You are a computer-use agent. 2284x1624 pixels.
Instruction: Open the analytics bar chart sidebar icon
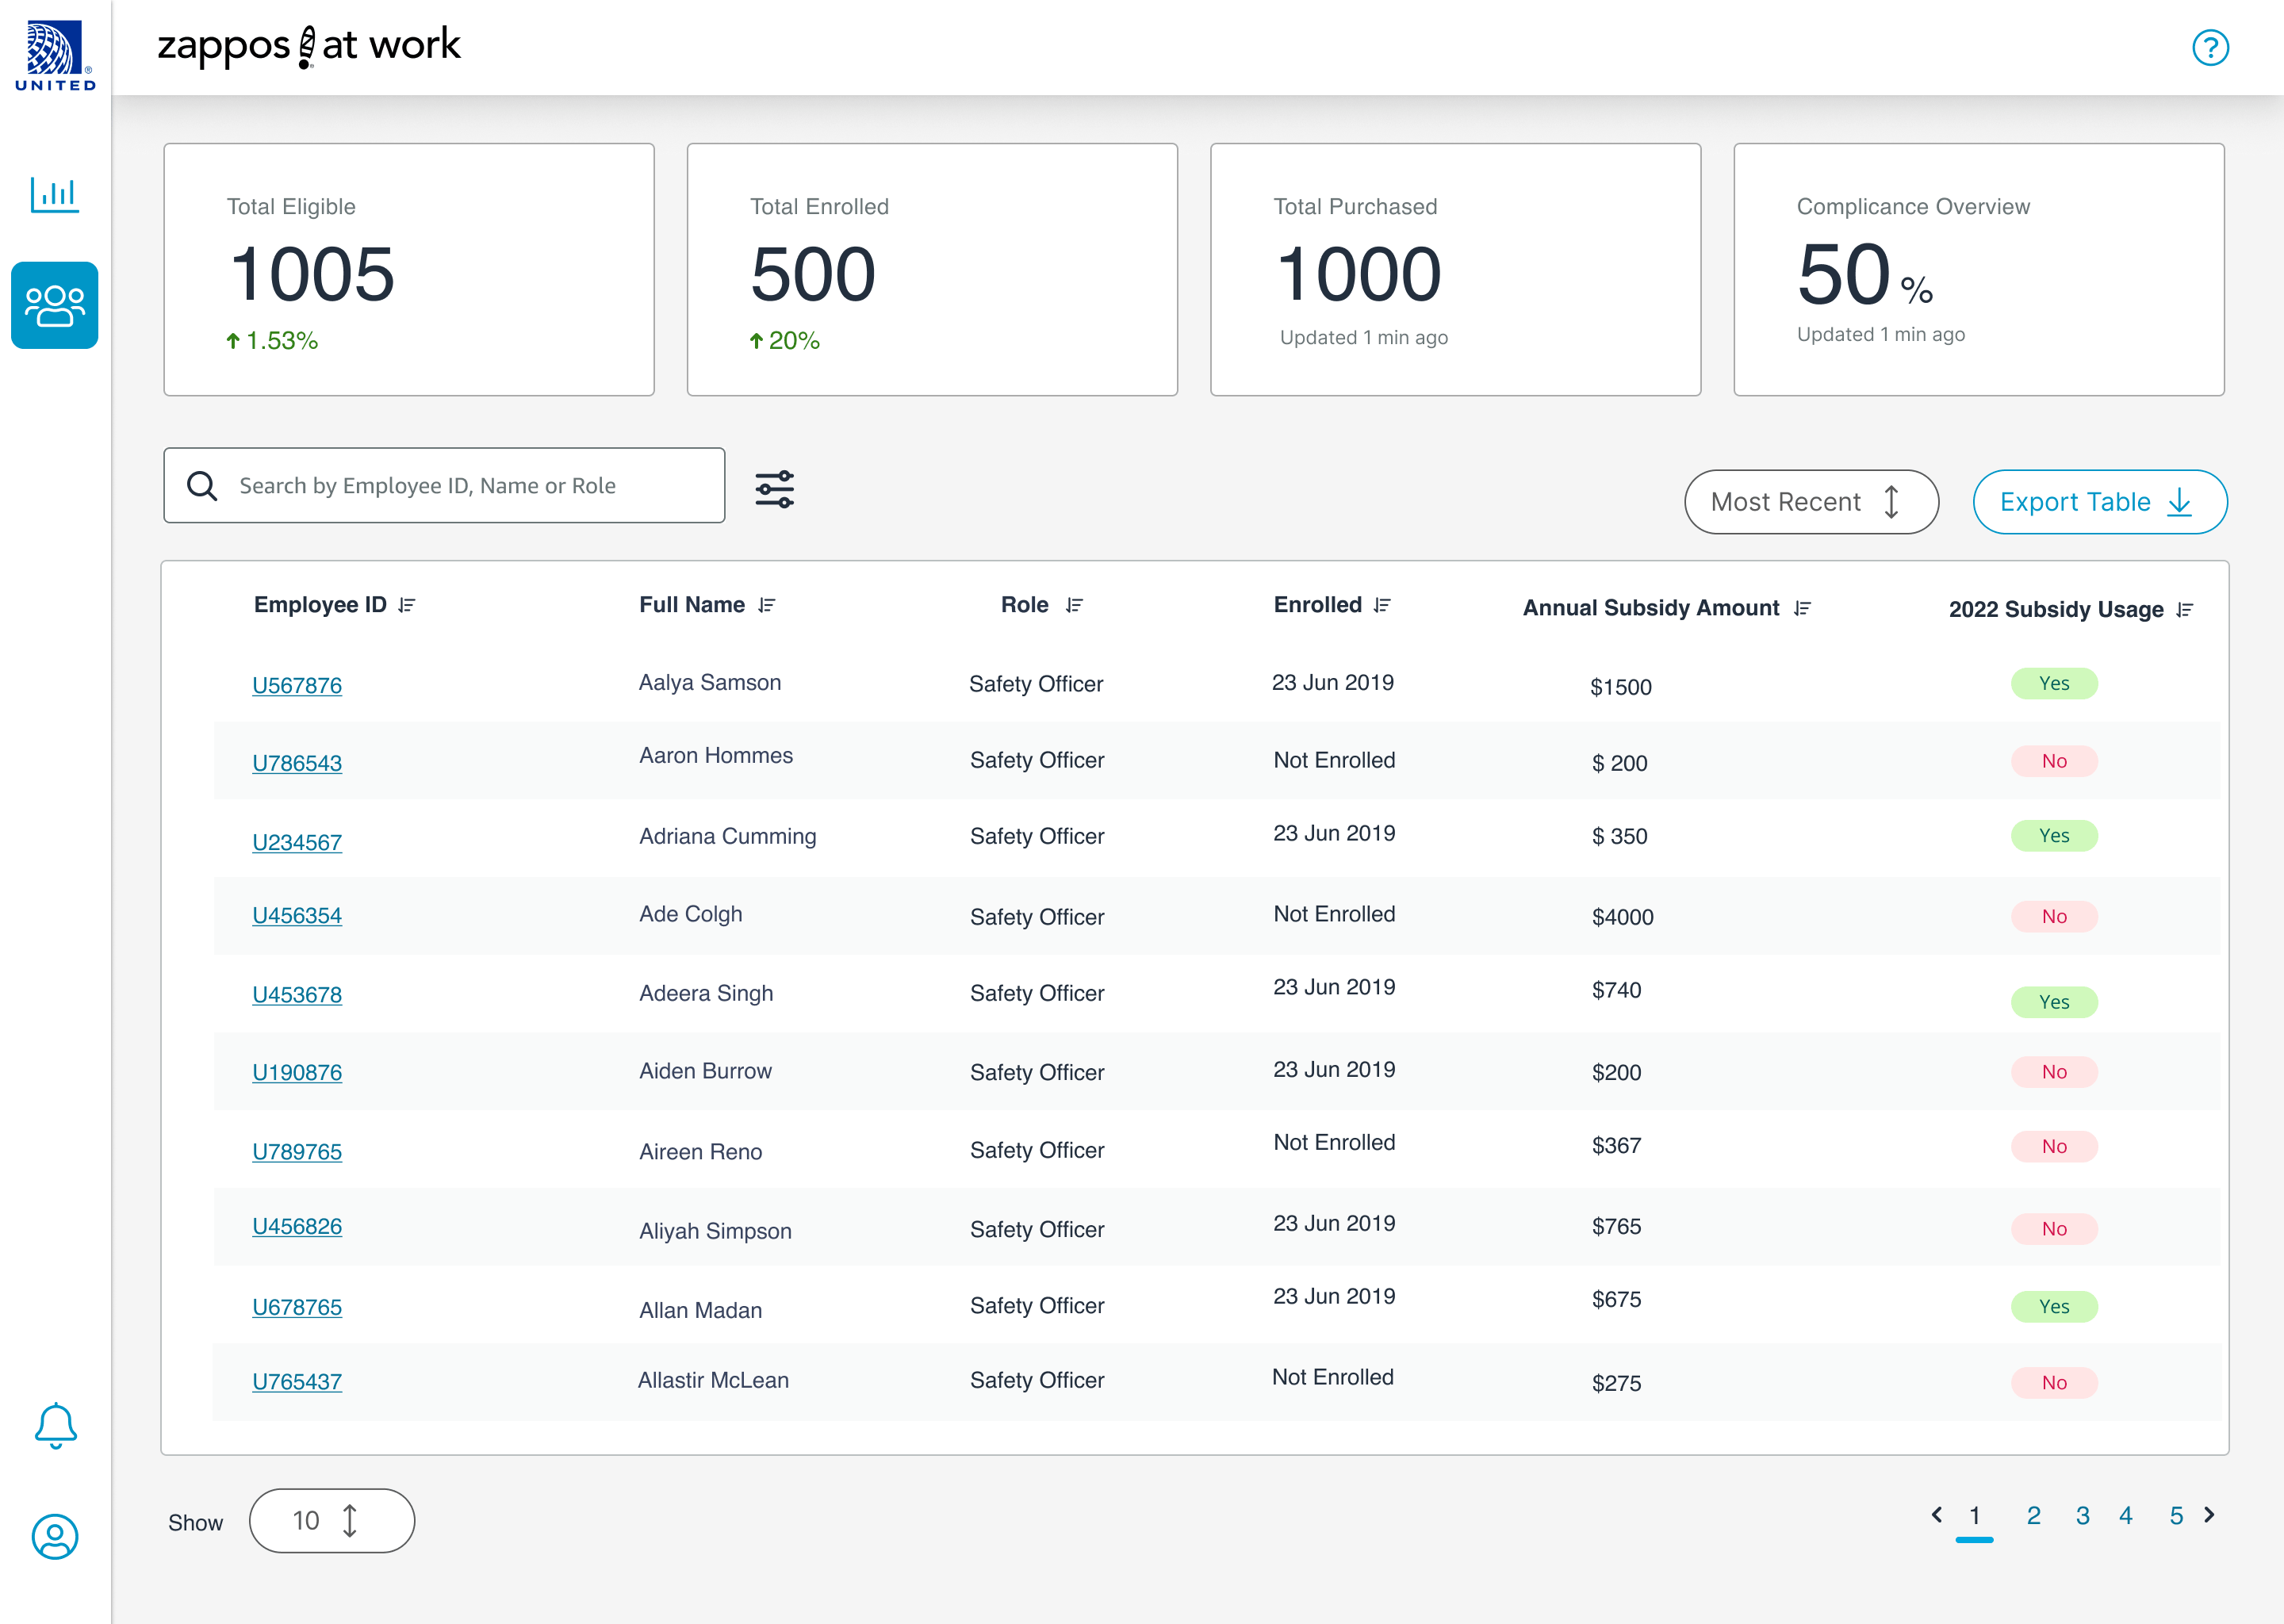(x=54, y=194)
